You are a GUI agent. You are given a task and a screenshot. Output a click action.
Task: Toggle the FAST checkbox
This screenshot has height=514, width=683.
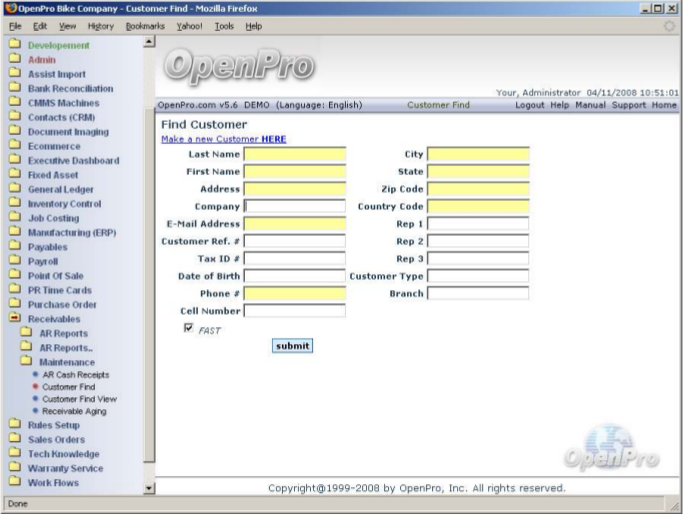pyautogui.click(x=188, y=328)
